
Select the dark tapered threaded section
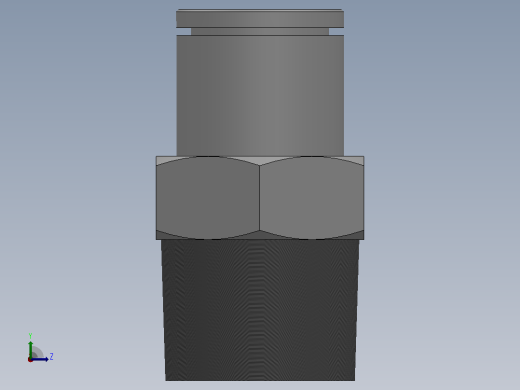pos(260,310)
